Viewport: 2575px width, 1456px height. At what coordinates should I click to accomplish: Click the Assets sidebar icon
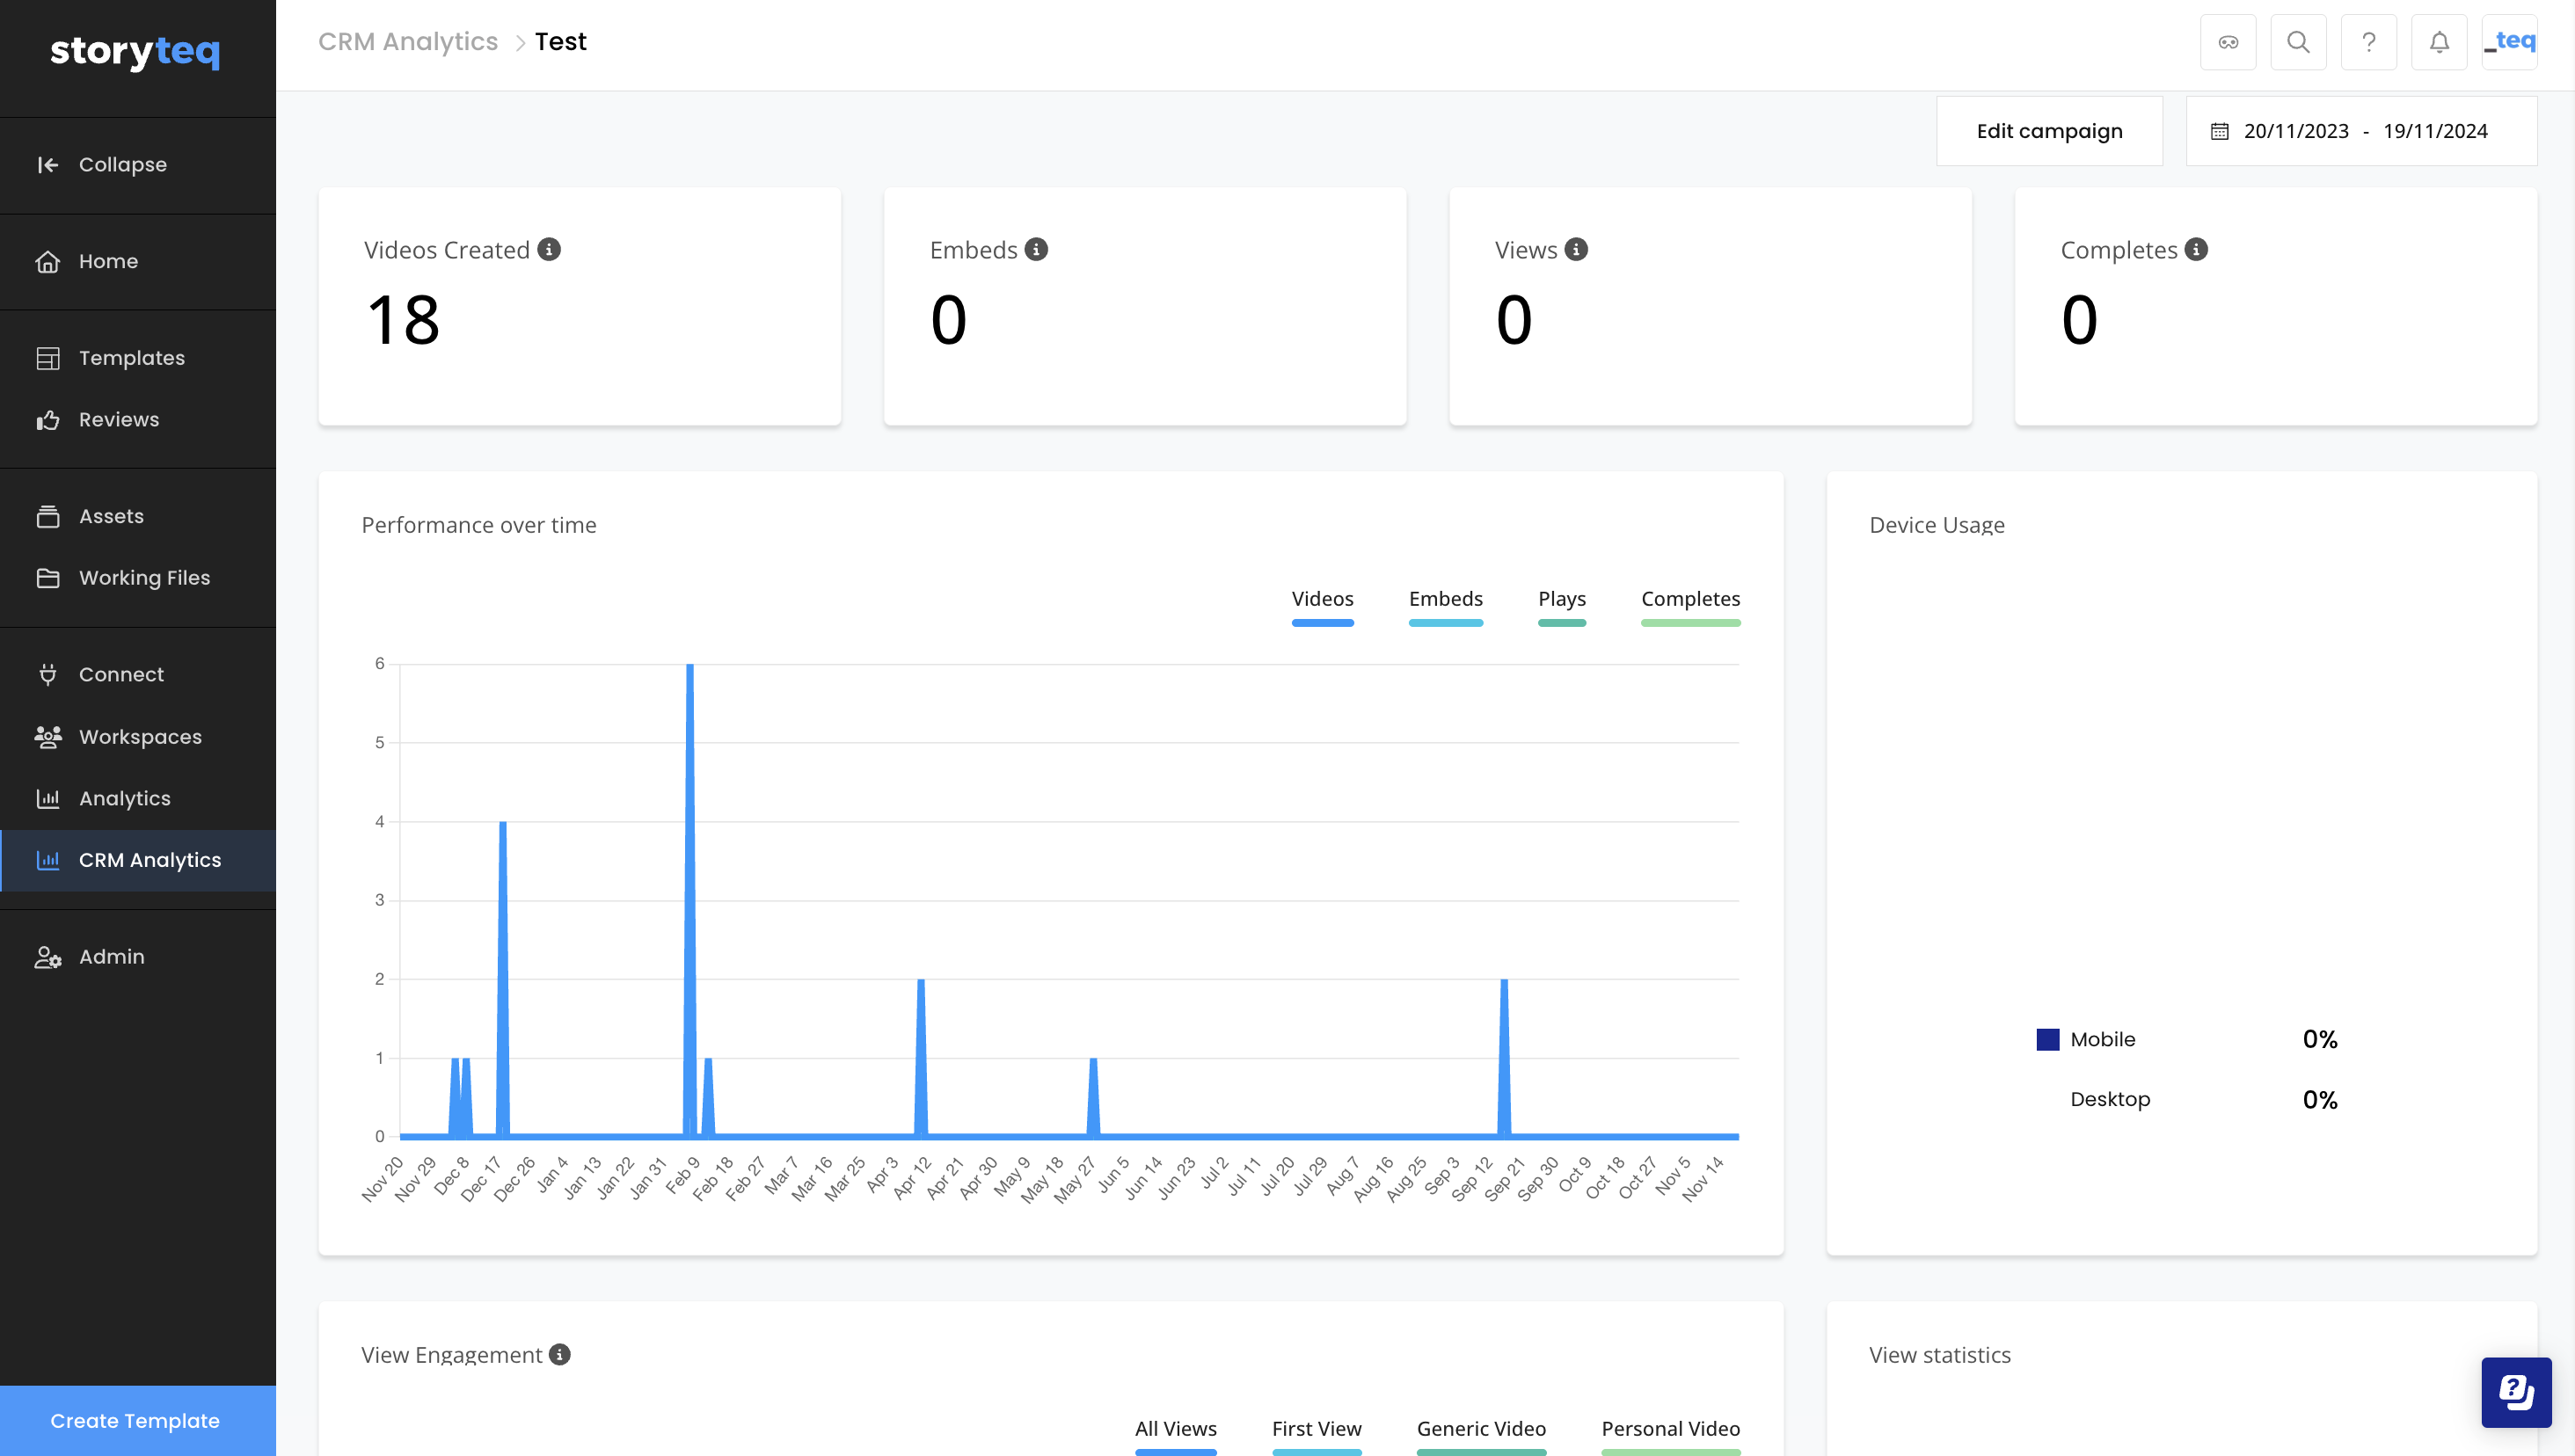click(x=47, y=515)
